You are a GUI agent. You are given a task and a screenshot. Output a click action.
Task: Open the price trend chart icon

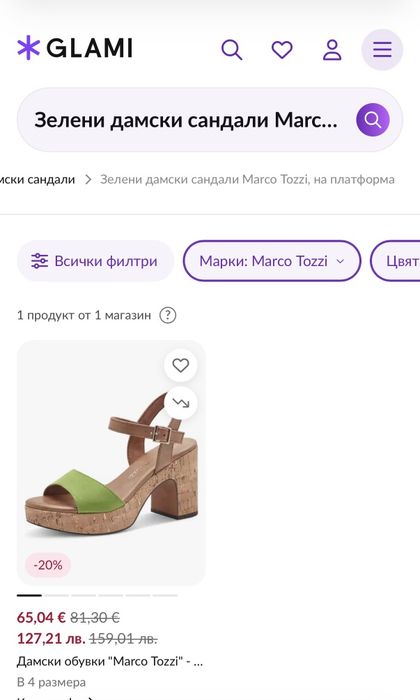point(180,403)
